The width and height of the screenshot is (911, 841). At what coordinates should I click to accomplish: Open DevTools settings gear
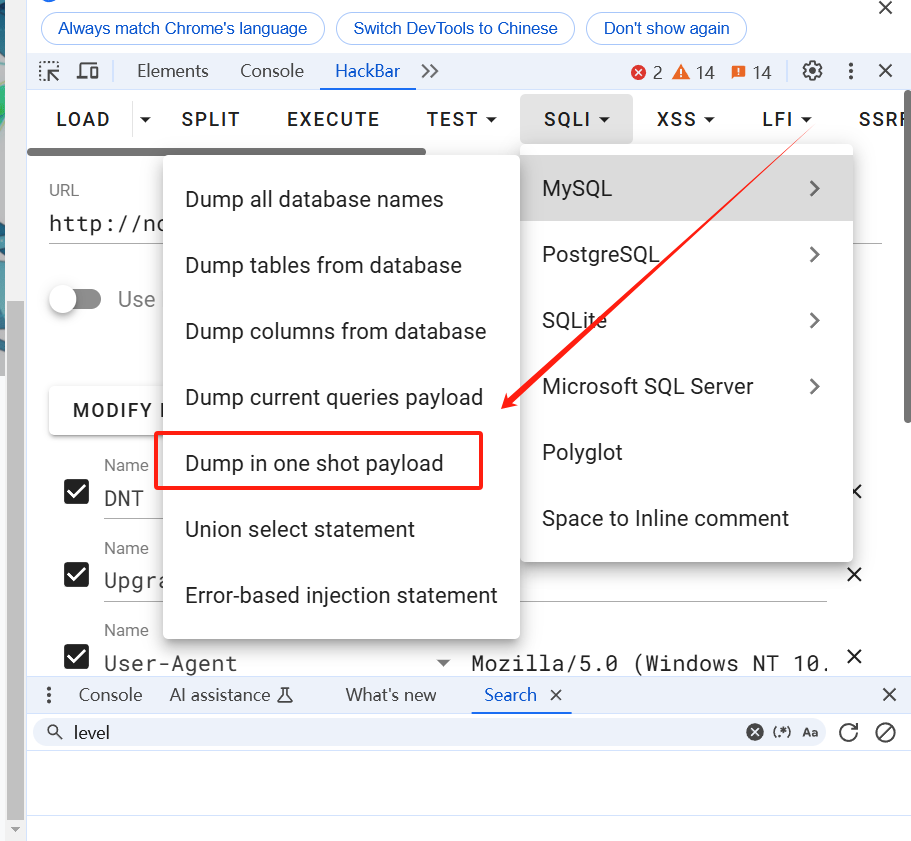[x=812, y=71]
